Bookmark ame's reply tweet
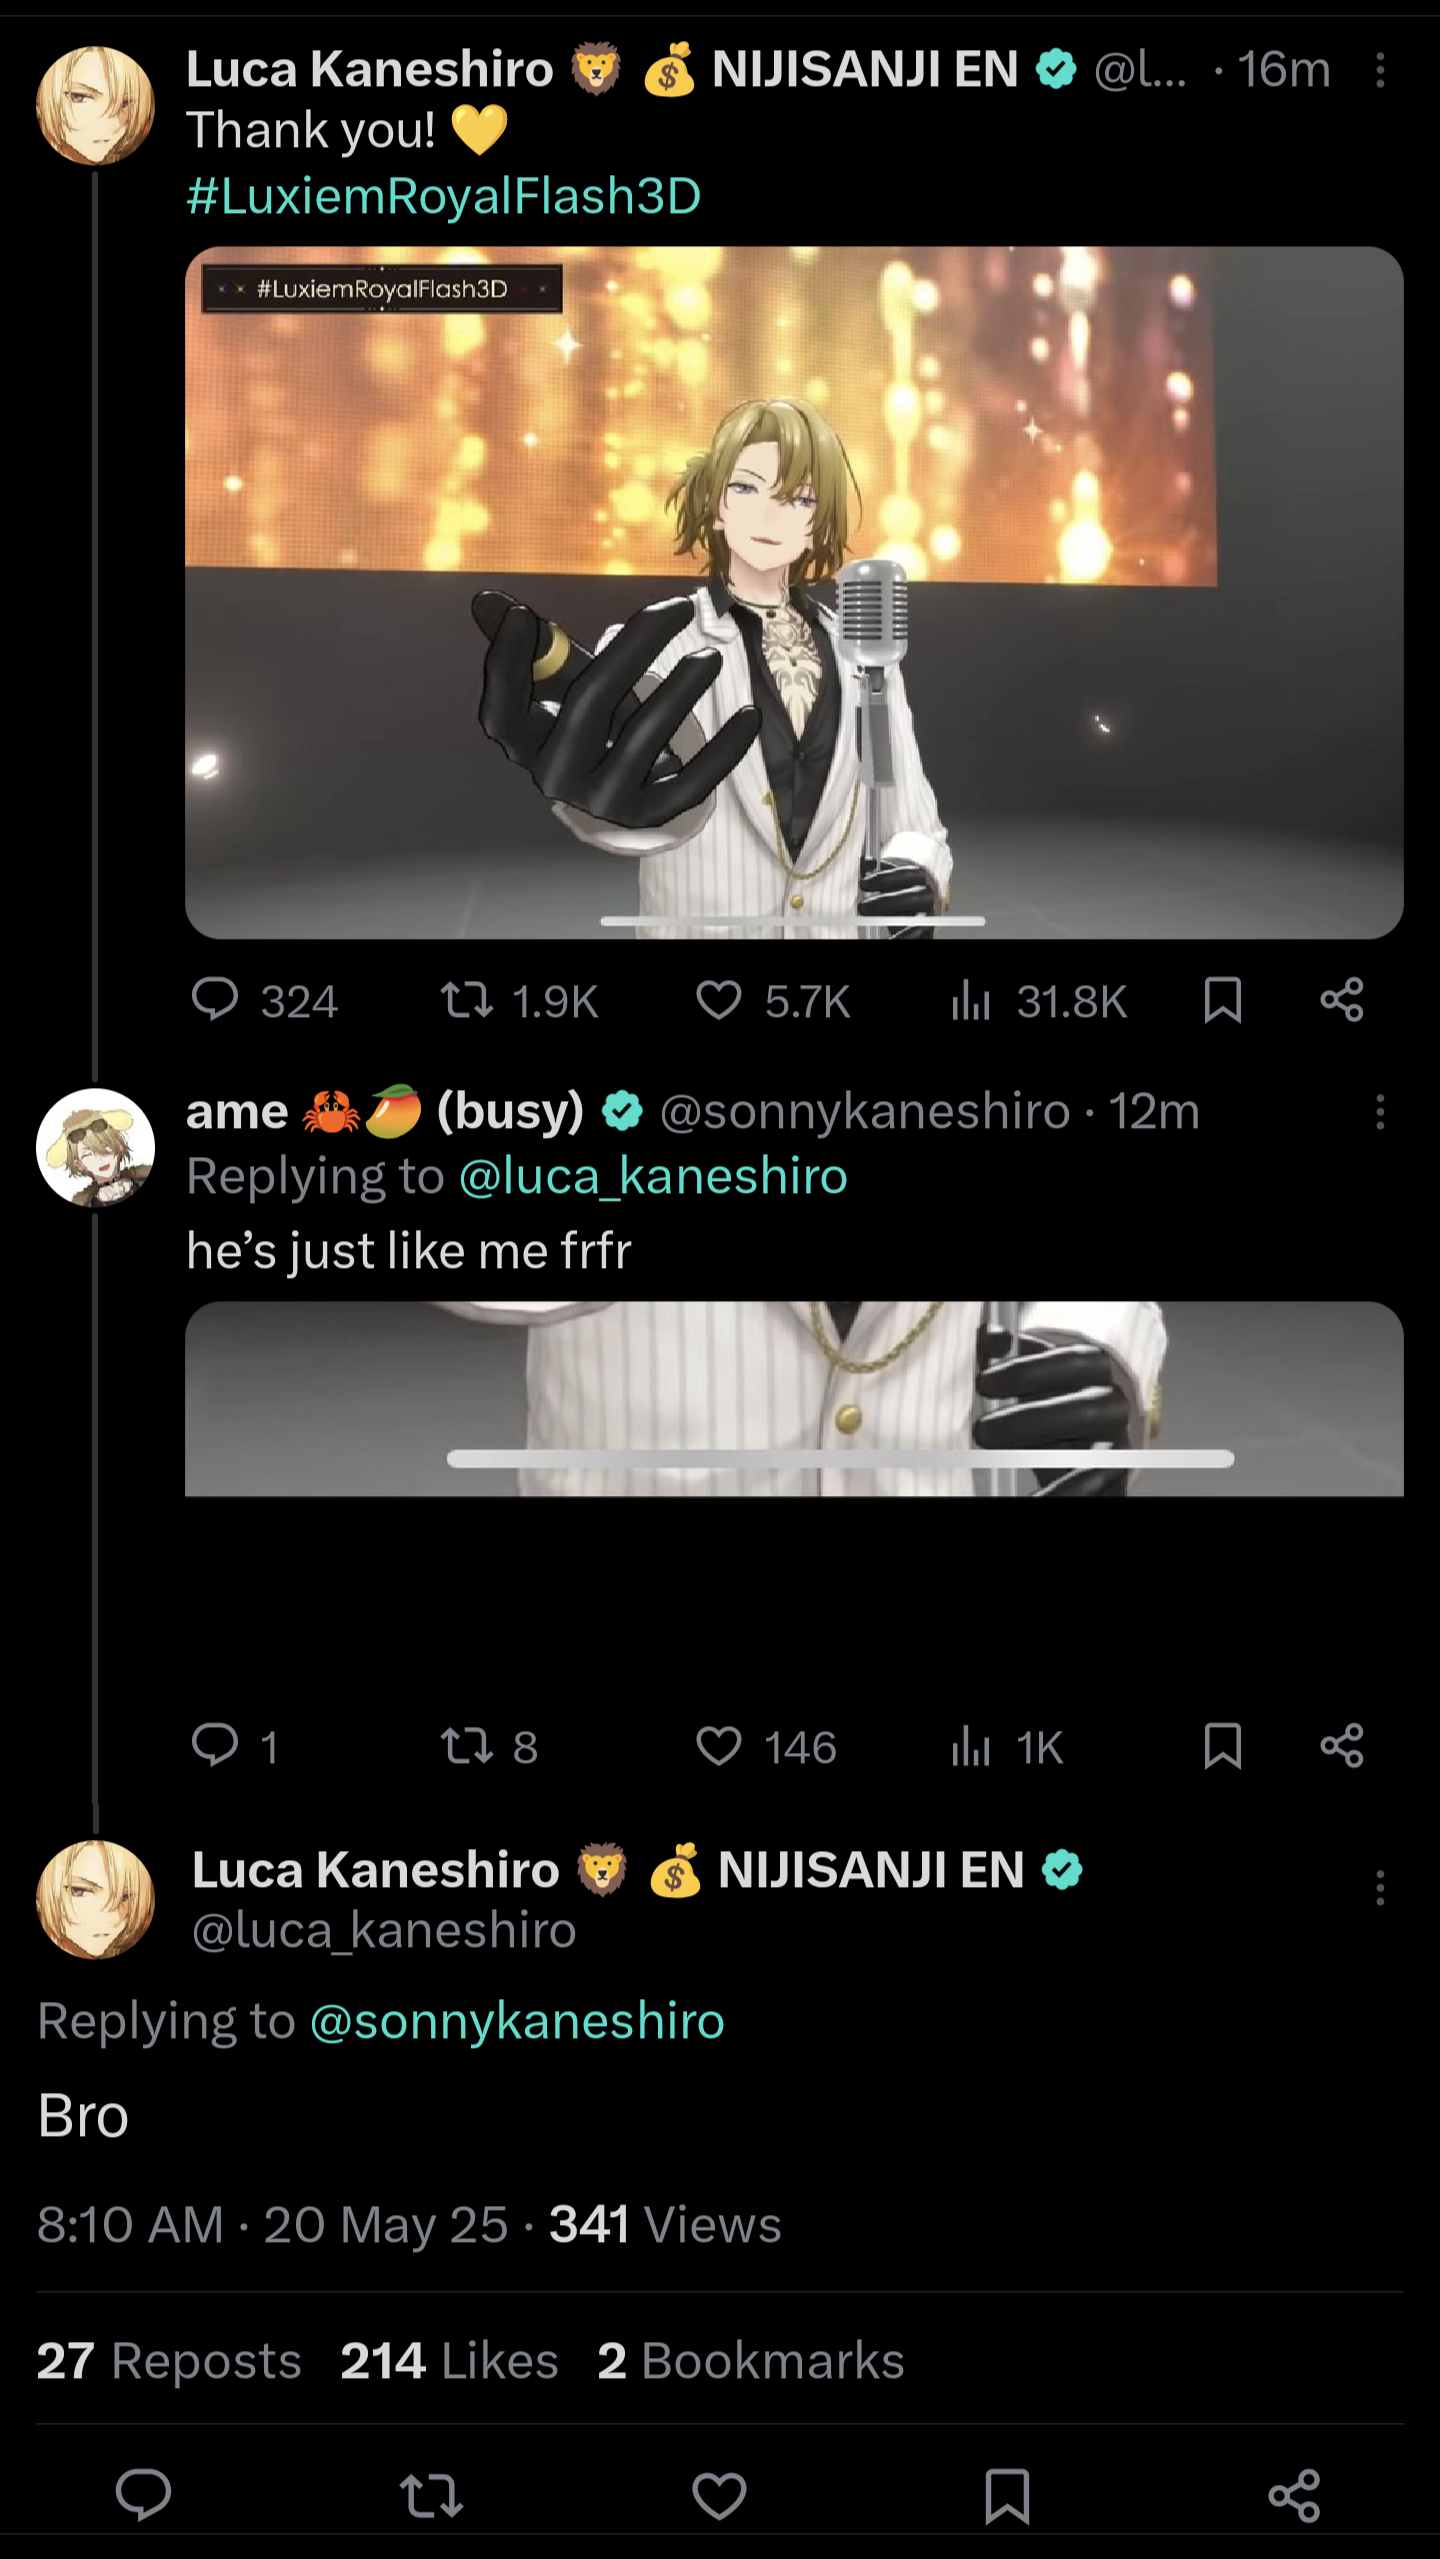 point(1222,1746)
